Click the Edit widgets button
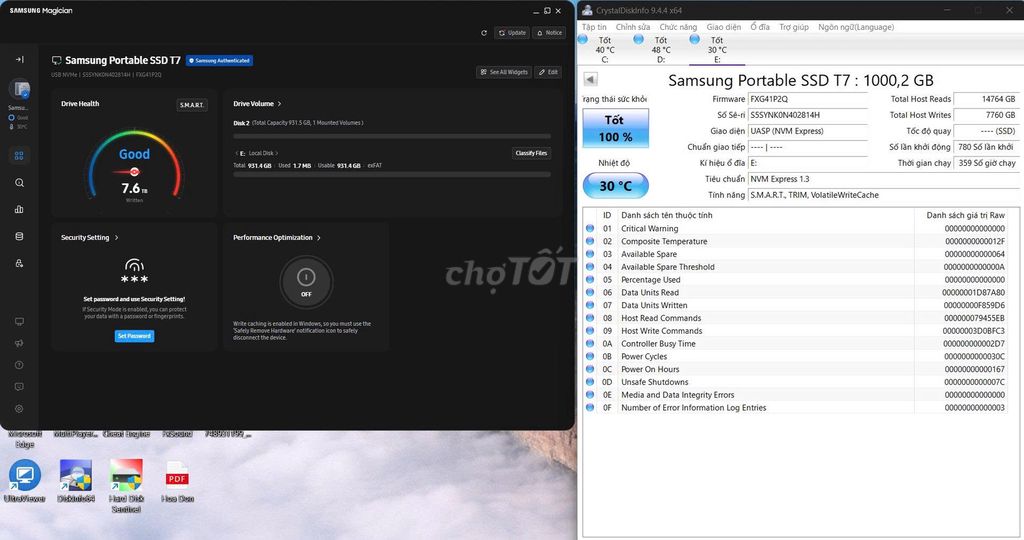This screenshot has height=540, width=1024. click(x=549, y=72)
